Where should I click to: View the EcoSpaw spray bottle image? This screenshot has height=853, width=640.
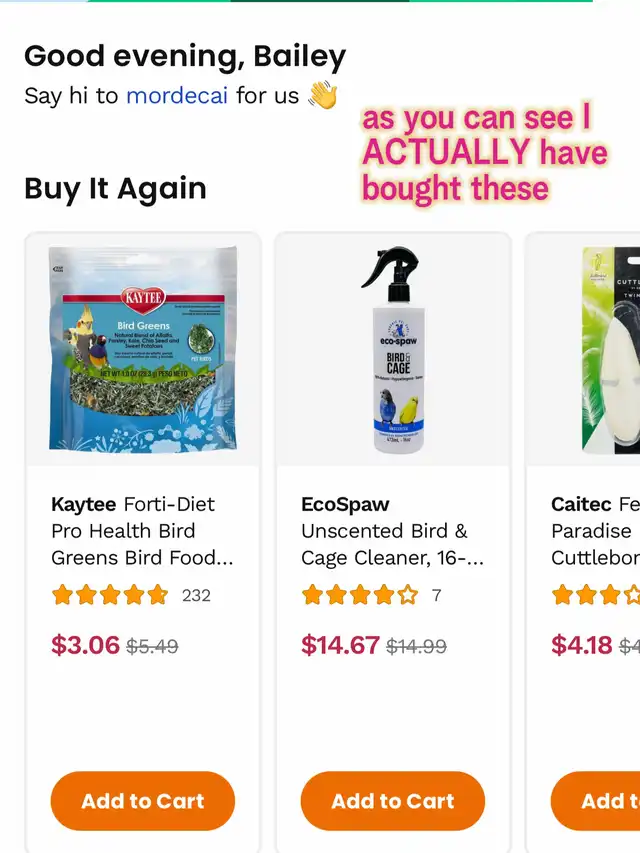393,350
